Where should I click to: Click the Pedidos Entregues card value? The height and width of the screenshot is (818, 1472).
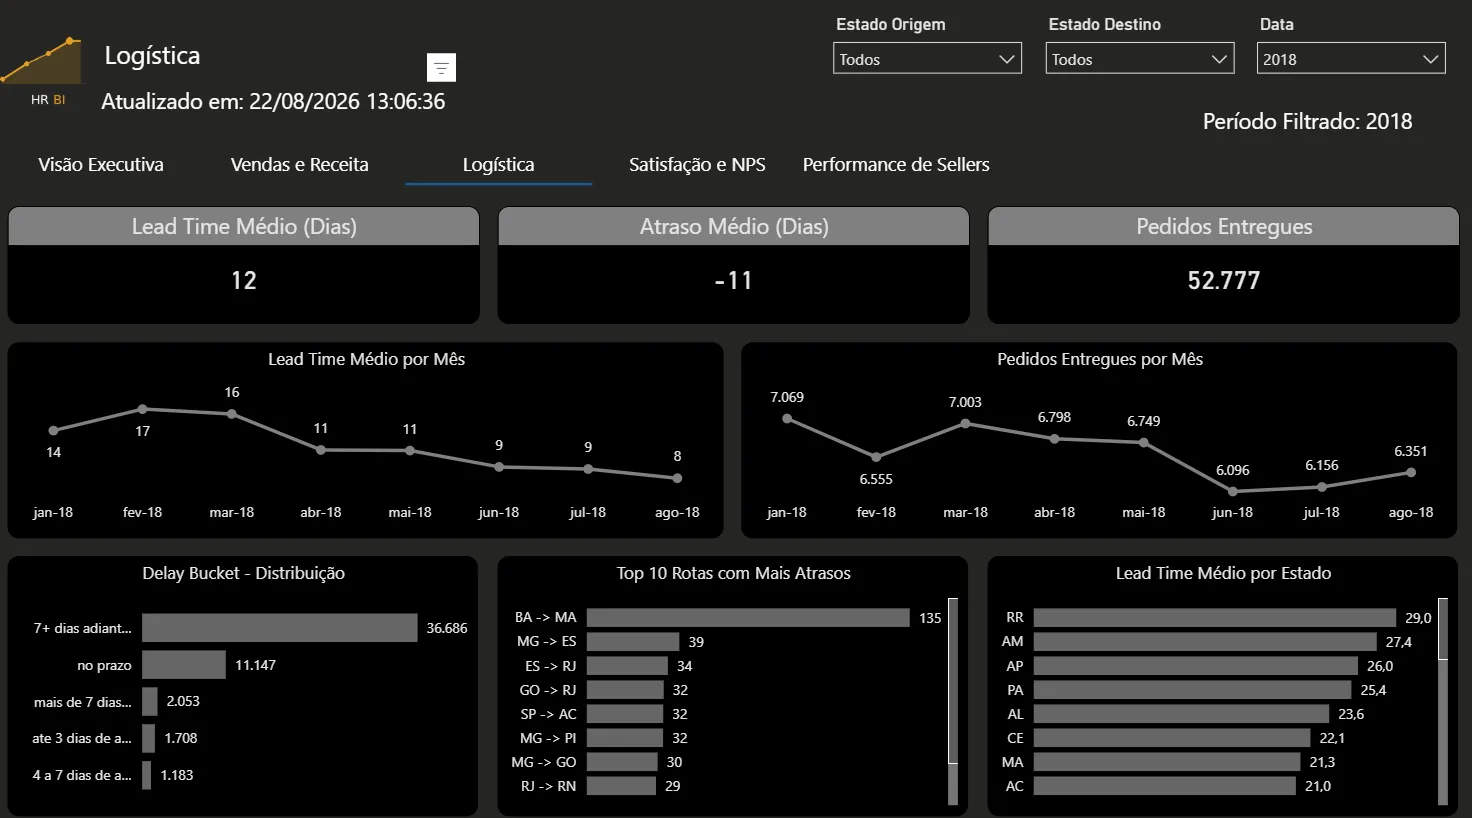pos(1224,281)
